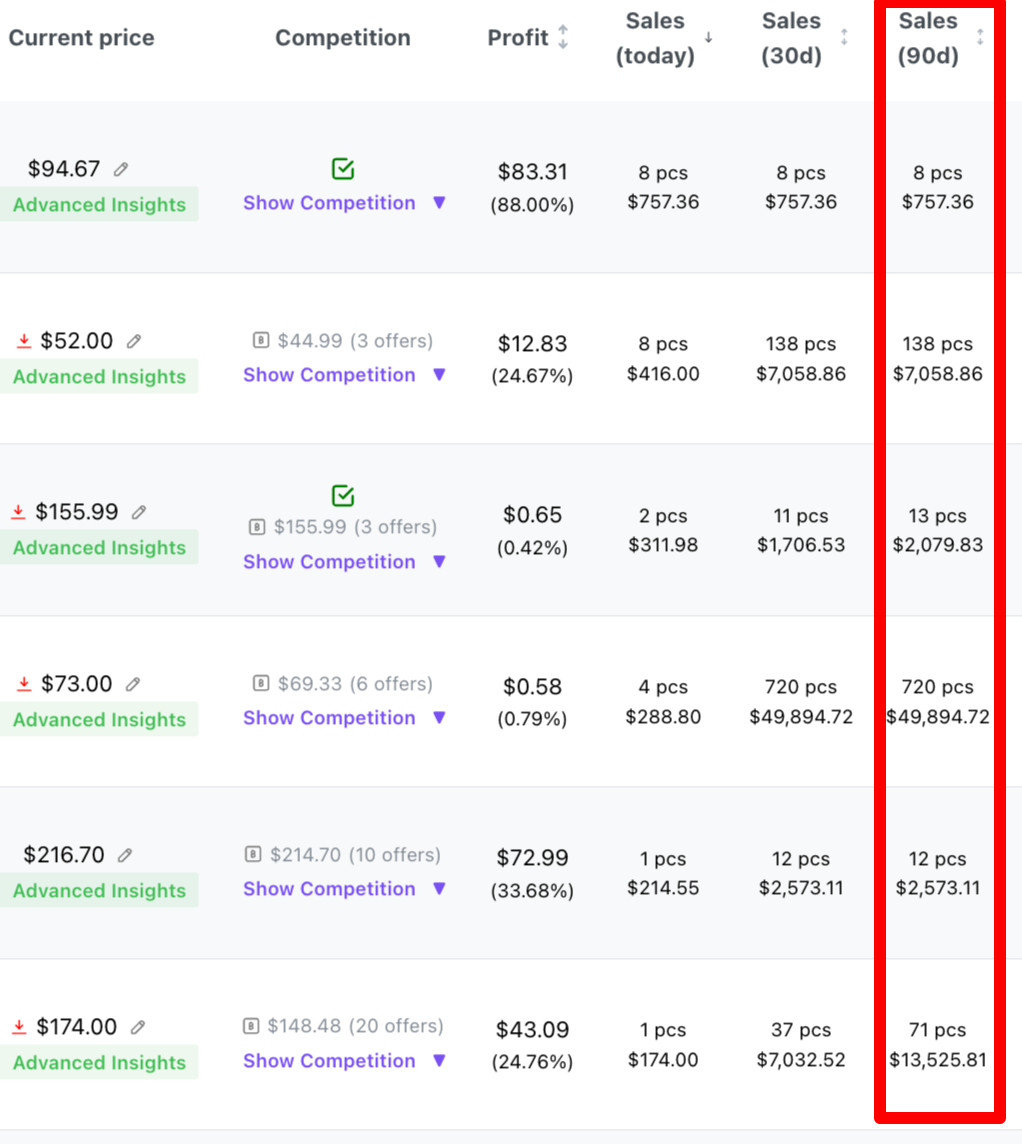Edit the $94.67 price with pencil icon

(x=121, y=169)
